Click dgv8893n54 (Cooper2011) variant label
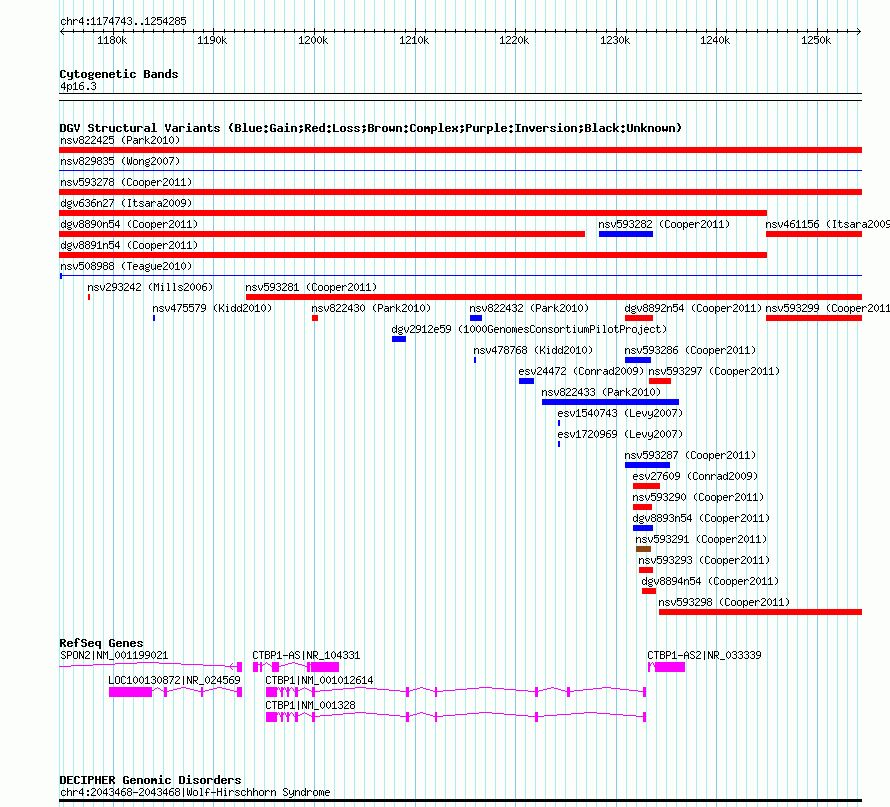890x807 pixels. pyautogui.click(x=701, y=518)
